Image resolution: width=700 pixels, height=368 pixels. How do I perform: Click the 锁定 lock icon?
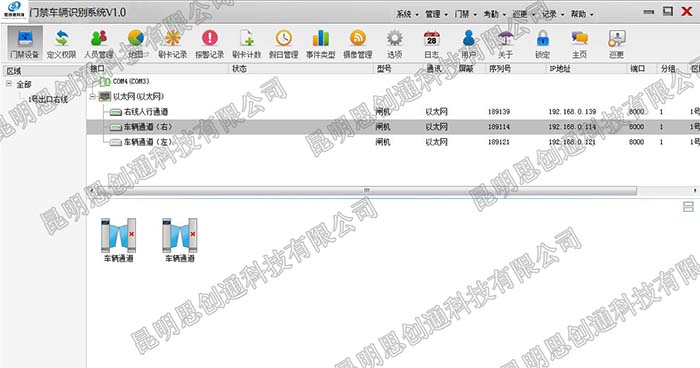click(542, 43)
